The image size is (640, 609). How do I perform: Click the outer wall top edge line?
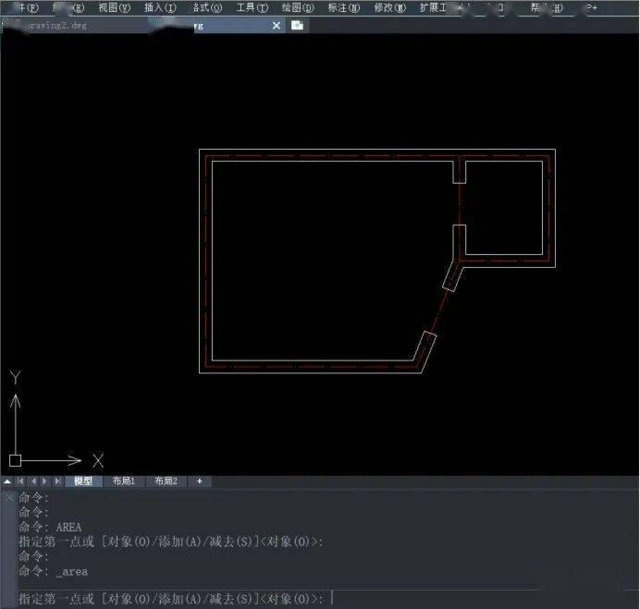click(377, 150)
